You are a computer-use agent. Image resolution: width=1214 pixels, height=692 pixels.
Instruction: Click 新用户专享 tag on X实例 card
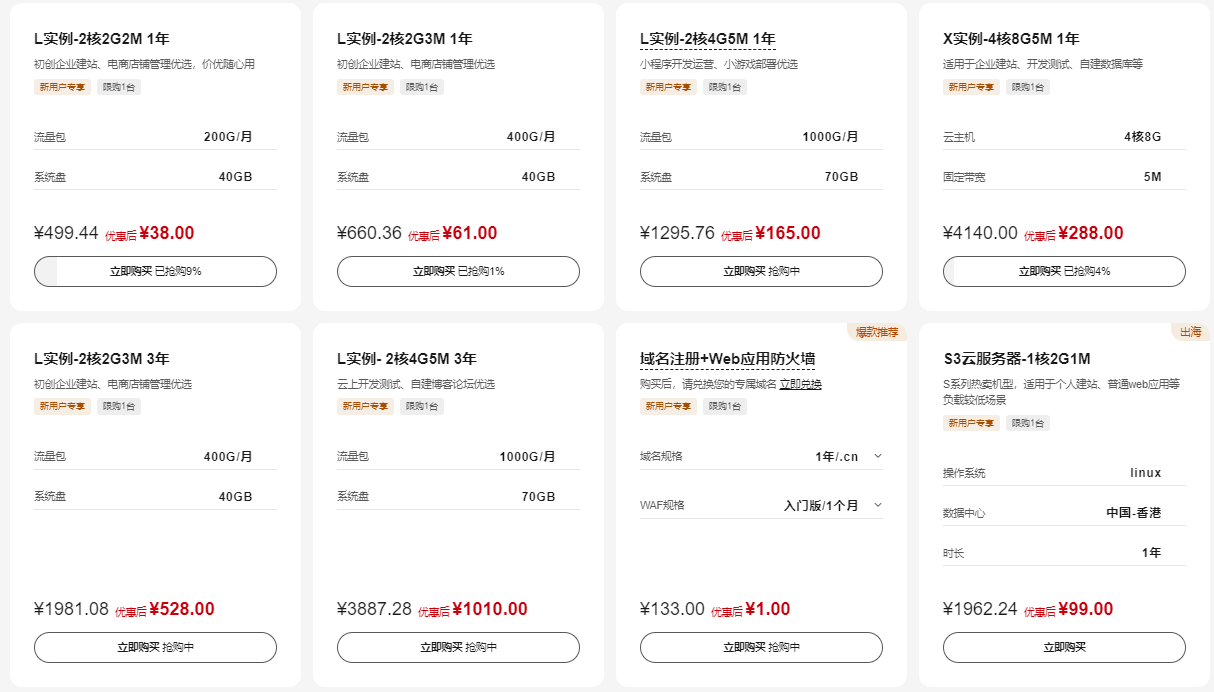coord(969,87)
